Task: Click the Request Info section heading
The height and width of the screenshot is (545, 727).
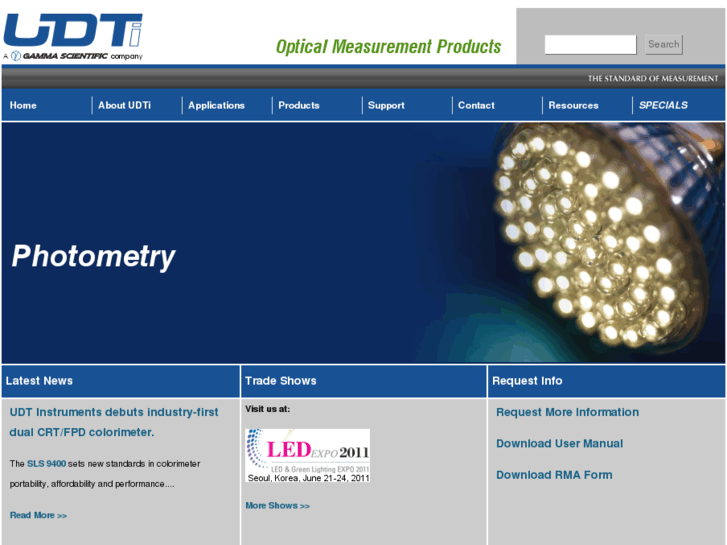Action: pos(527,381)
